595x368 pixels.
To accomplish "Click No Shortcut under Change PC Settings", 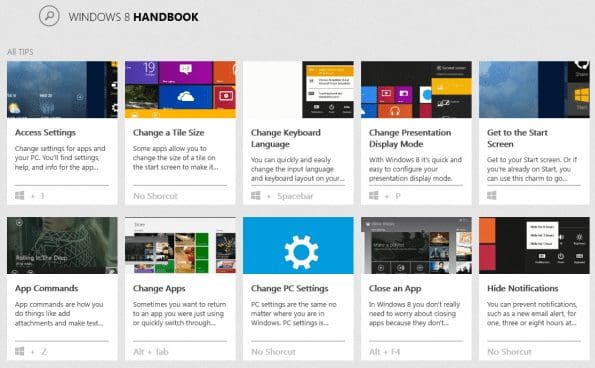I will [x=273, y=352].
